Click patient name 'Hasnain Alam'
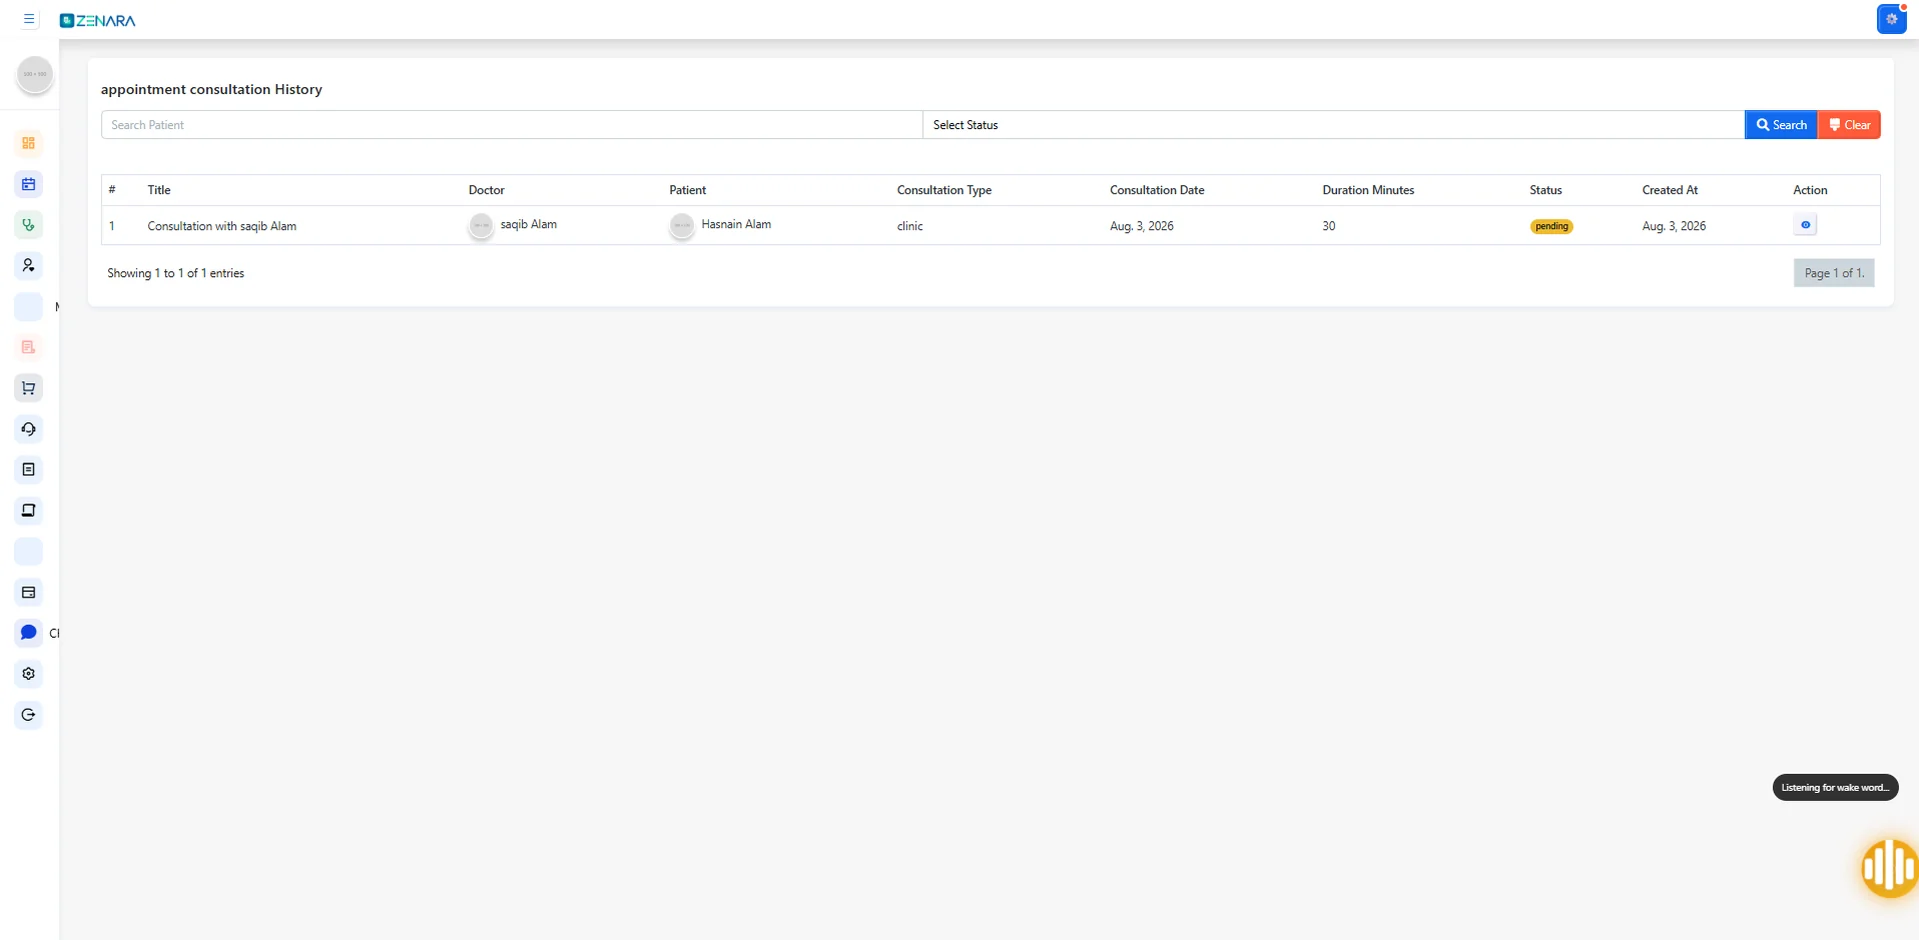 click(x=736, y=224)
